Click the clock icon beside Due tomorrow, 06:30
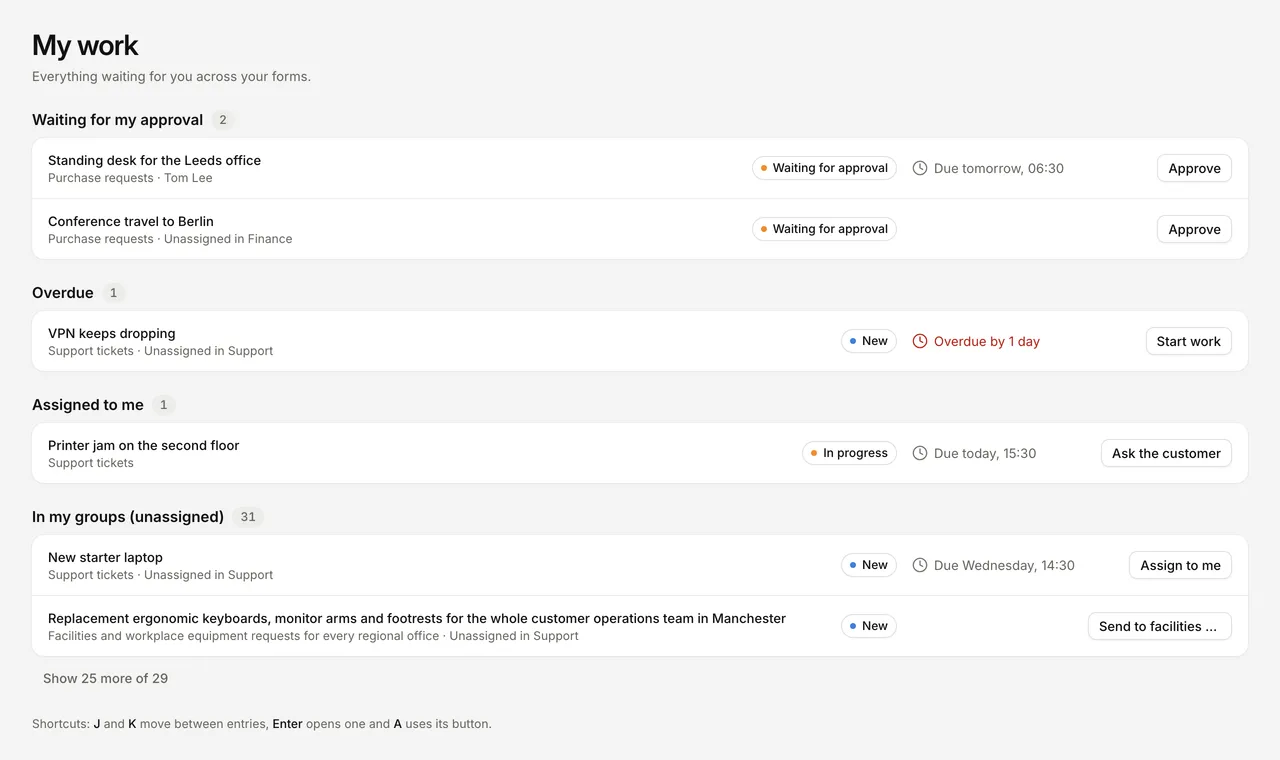The width and height of the screenshot is (1280, 760). point(920,168)
